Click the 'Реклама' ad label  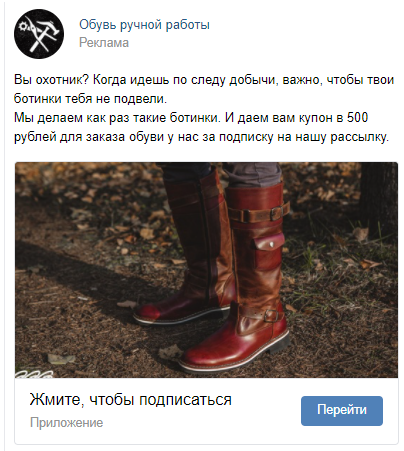pos(104,43)
